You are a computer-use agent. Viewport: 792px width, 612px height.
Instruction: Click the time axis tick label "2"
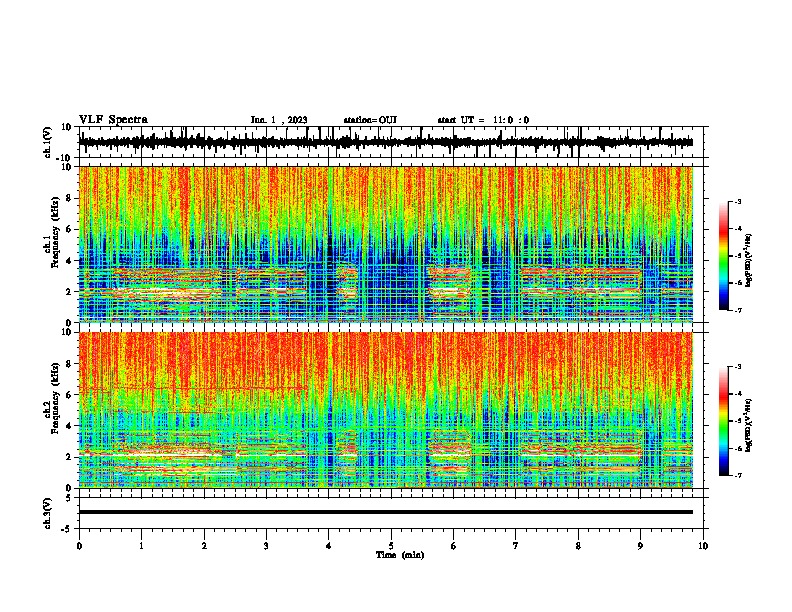click(x=204, y=546)
